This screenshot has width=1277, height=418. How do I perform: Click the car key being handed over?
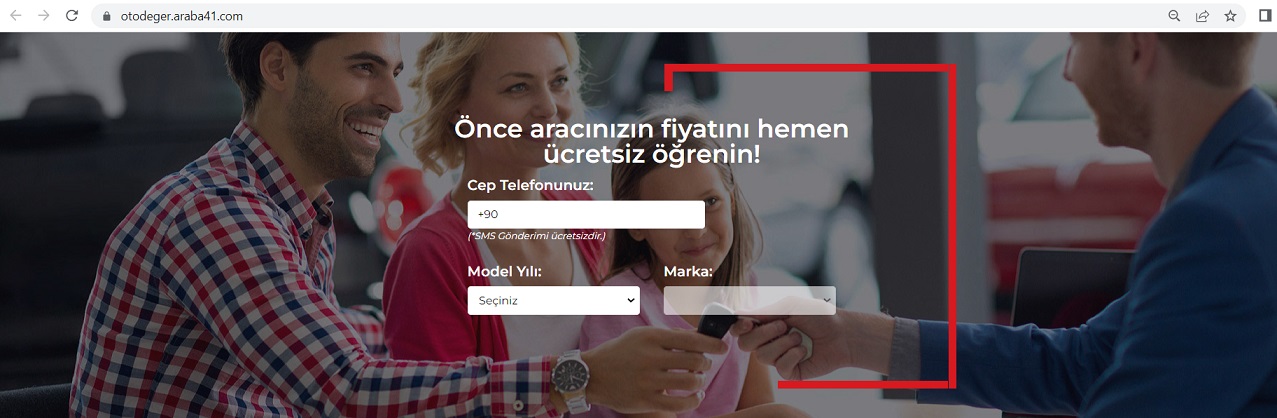[716, 322]
